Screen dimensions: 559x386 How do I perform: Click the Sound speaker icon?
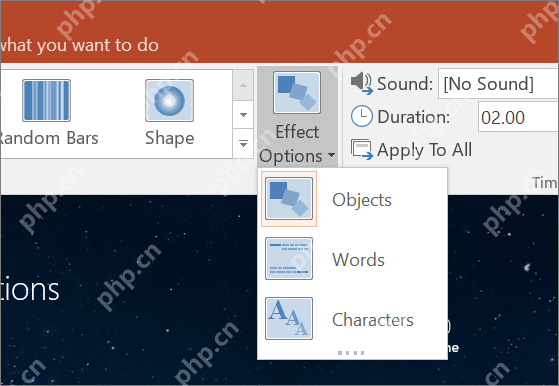coord(361,83)
